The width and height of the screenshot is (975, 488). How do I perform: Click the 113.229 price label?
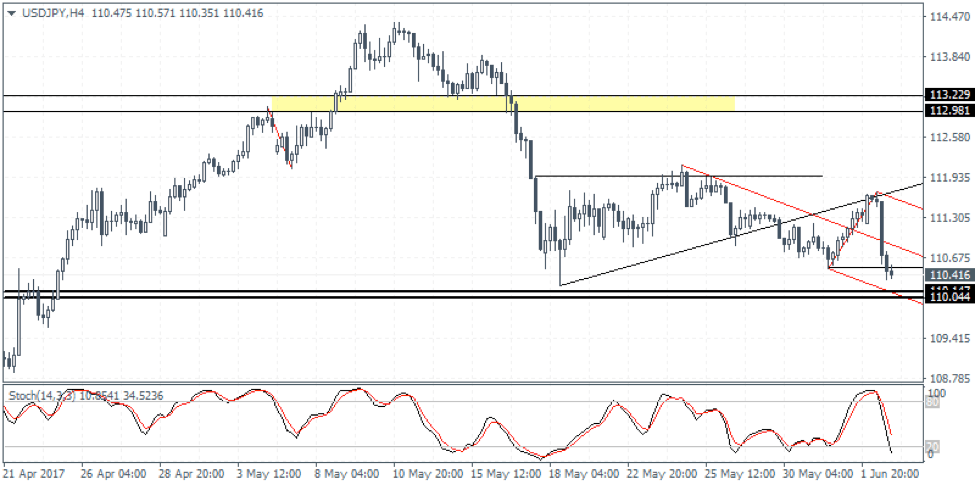coord(948,94)
